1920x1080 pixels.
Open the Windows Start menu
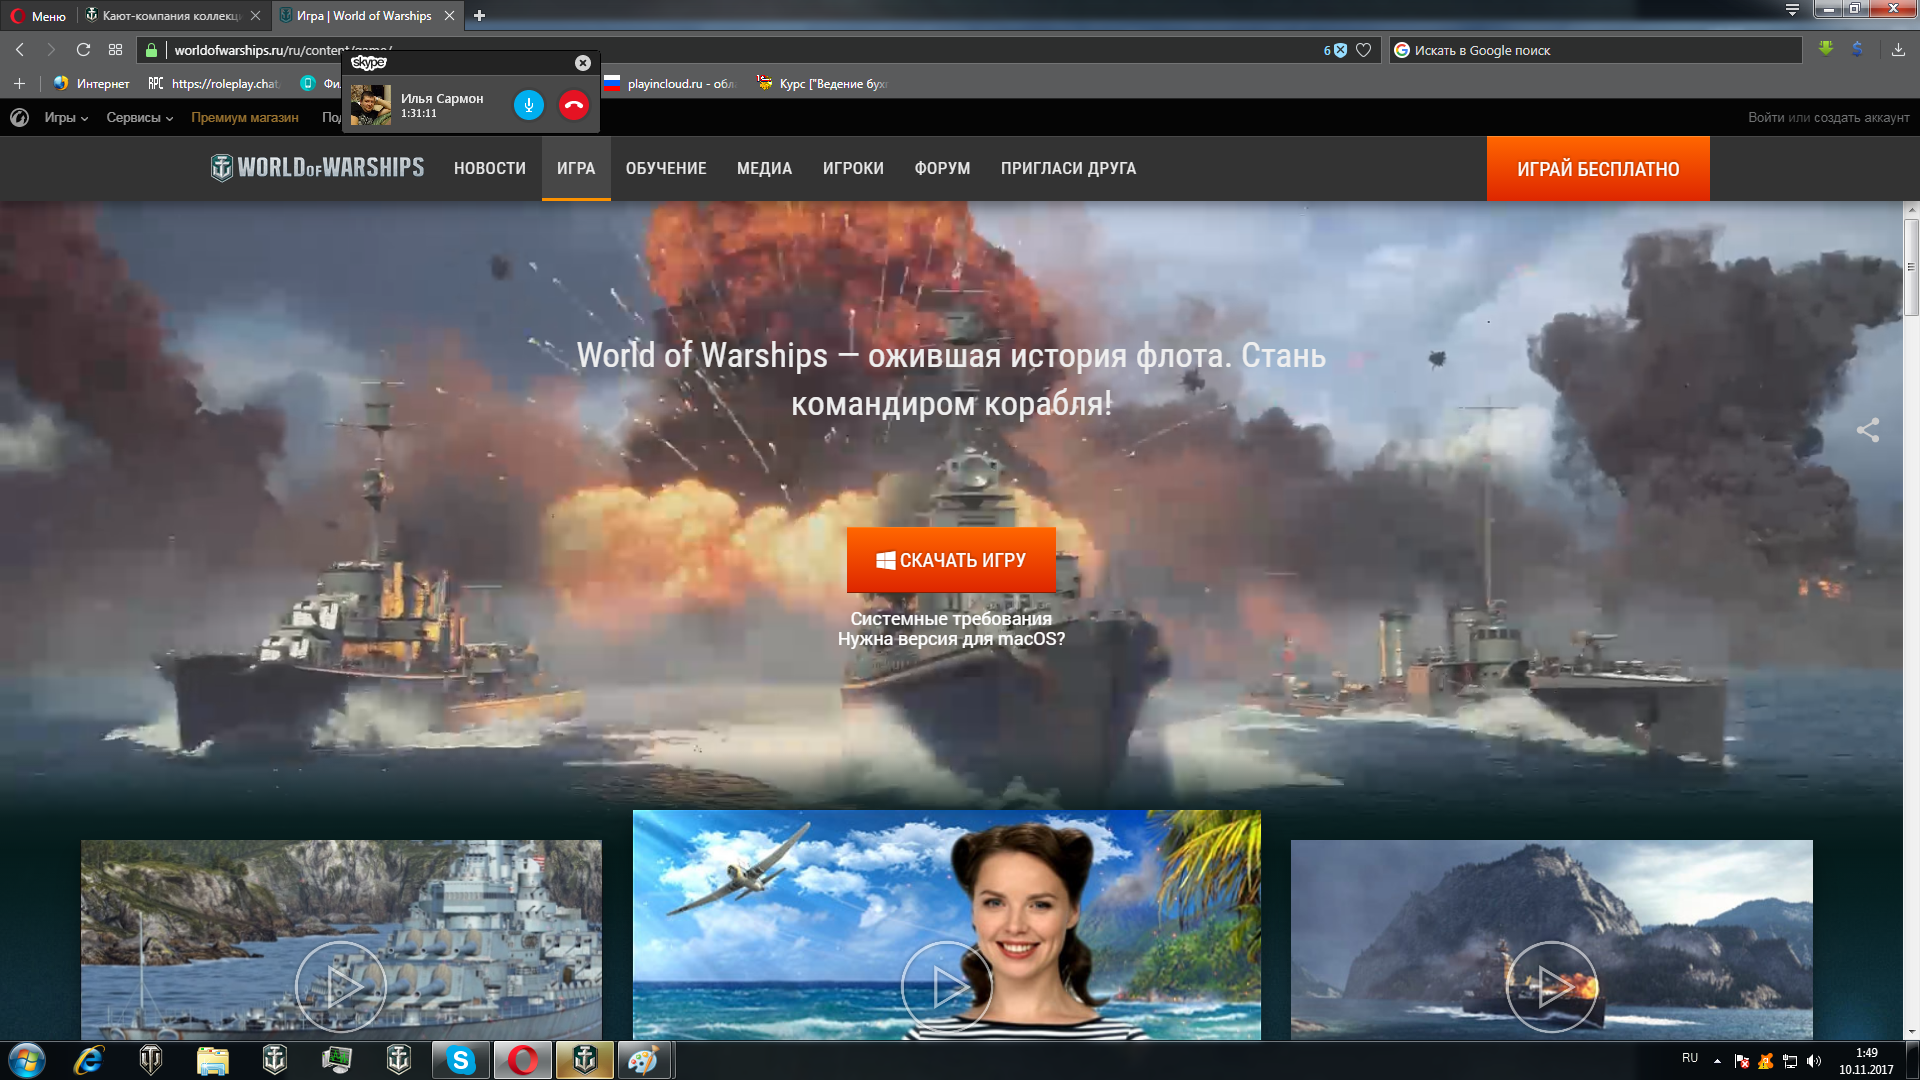click(x=27, y=1060)
